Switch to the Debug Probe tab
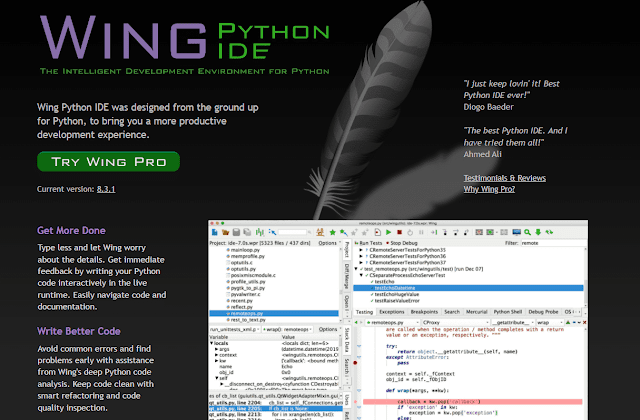 click(543, 312)
